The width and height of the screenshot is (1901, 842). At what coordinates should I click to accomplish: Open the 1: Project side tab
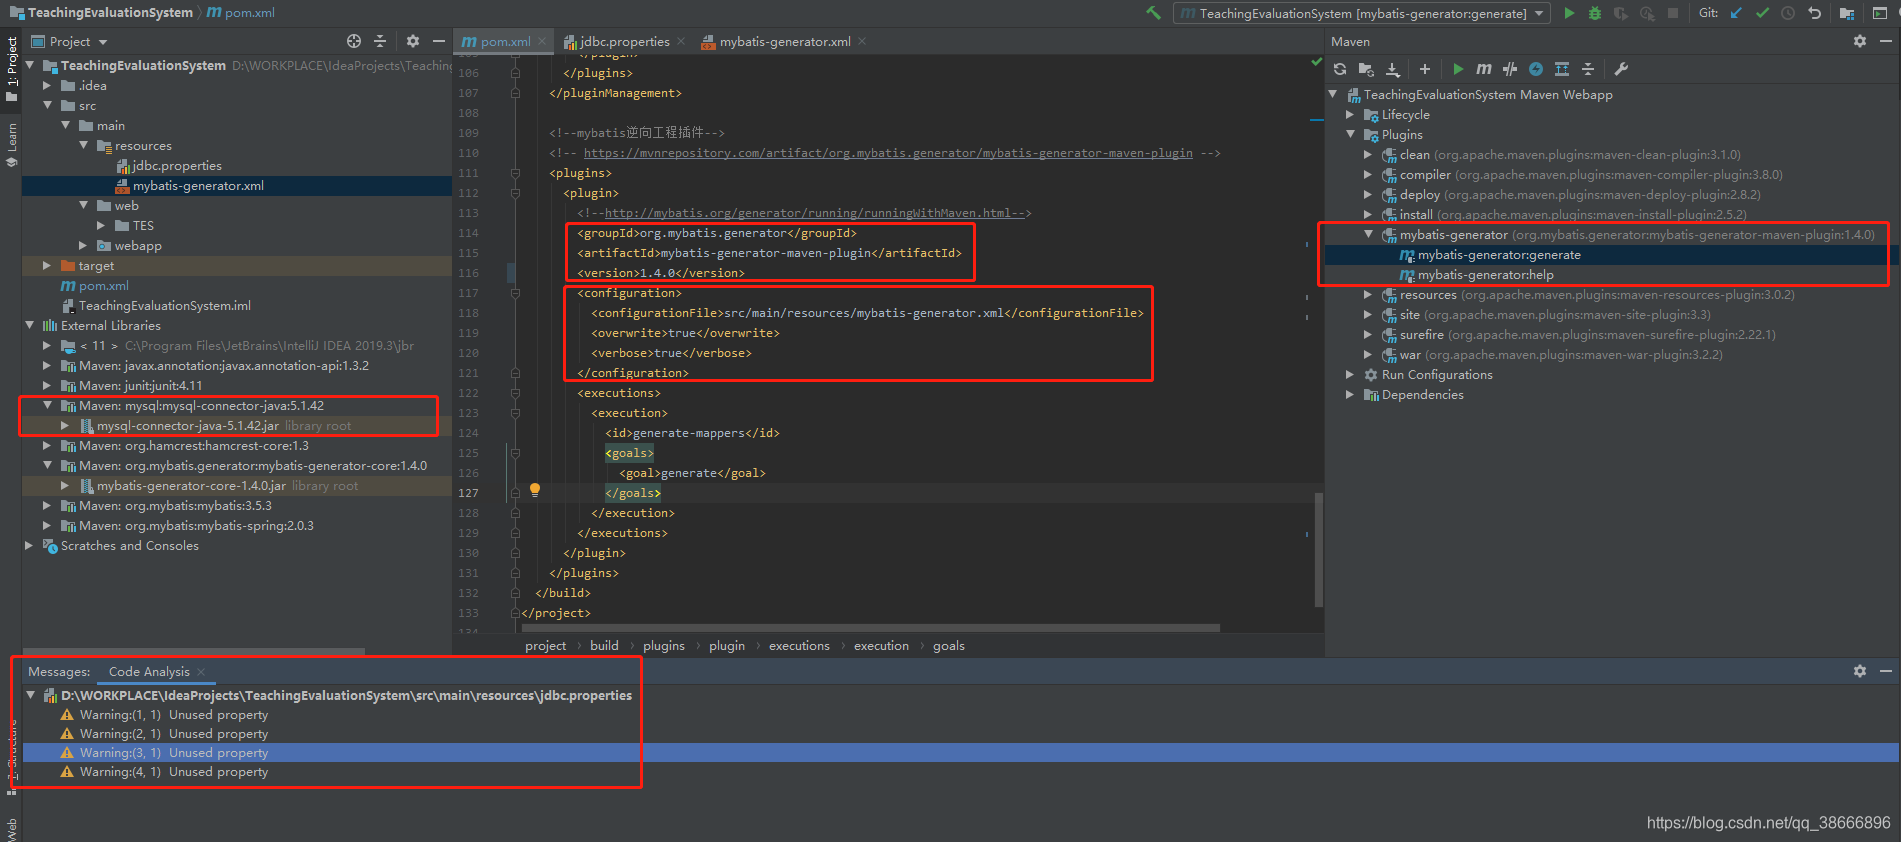coord(11,69)
